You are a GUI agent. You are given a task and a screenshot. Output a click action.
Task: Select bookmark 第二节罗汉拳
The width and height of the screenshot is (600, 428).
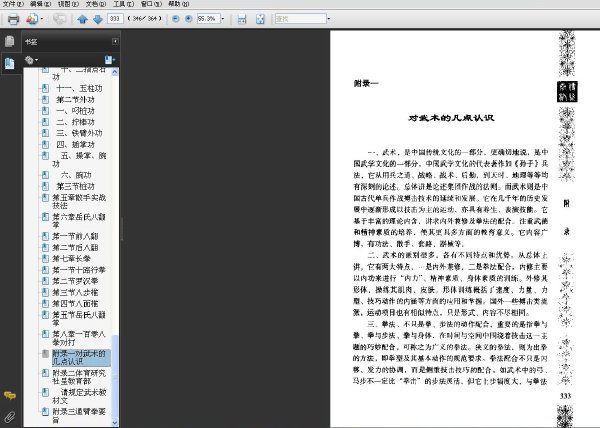75,281
